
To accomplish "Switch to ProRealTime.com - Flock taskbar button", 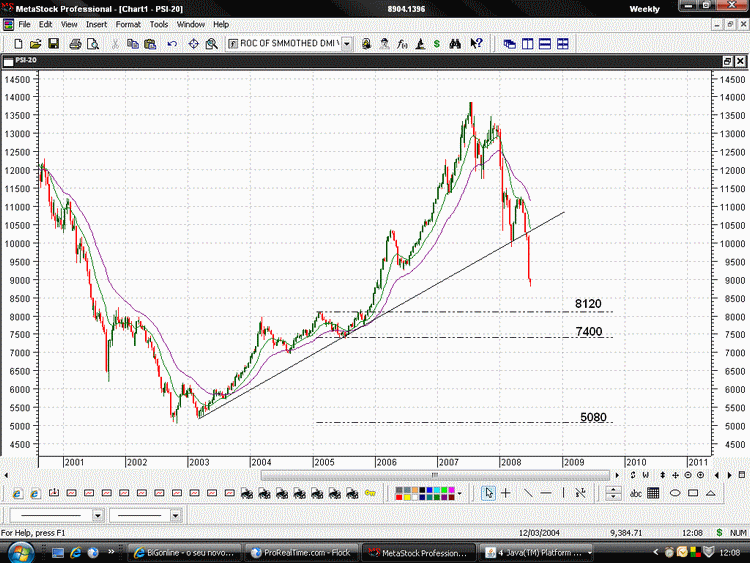I will pyautogui.click(x=301, y=552).
